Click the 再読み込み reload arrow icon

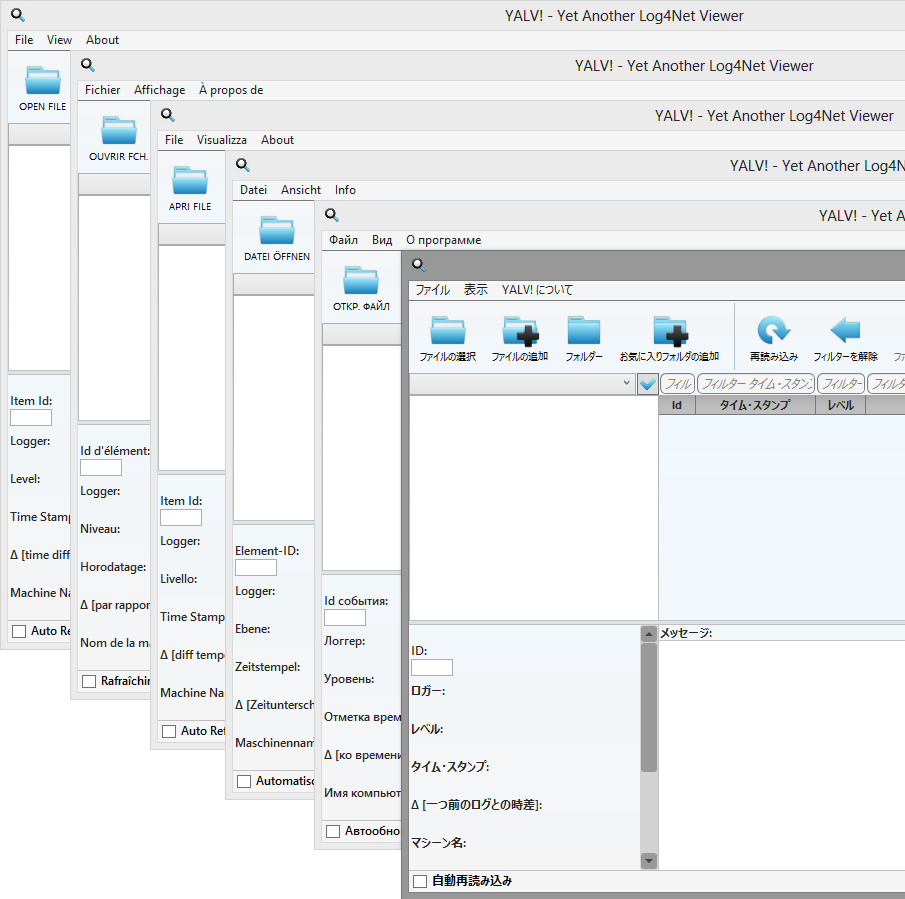coord(773,330)
